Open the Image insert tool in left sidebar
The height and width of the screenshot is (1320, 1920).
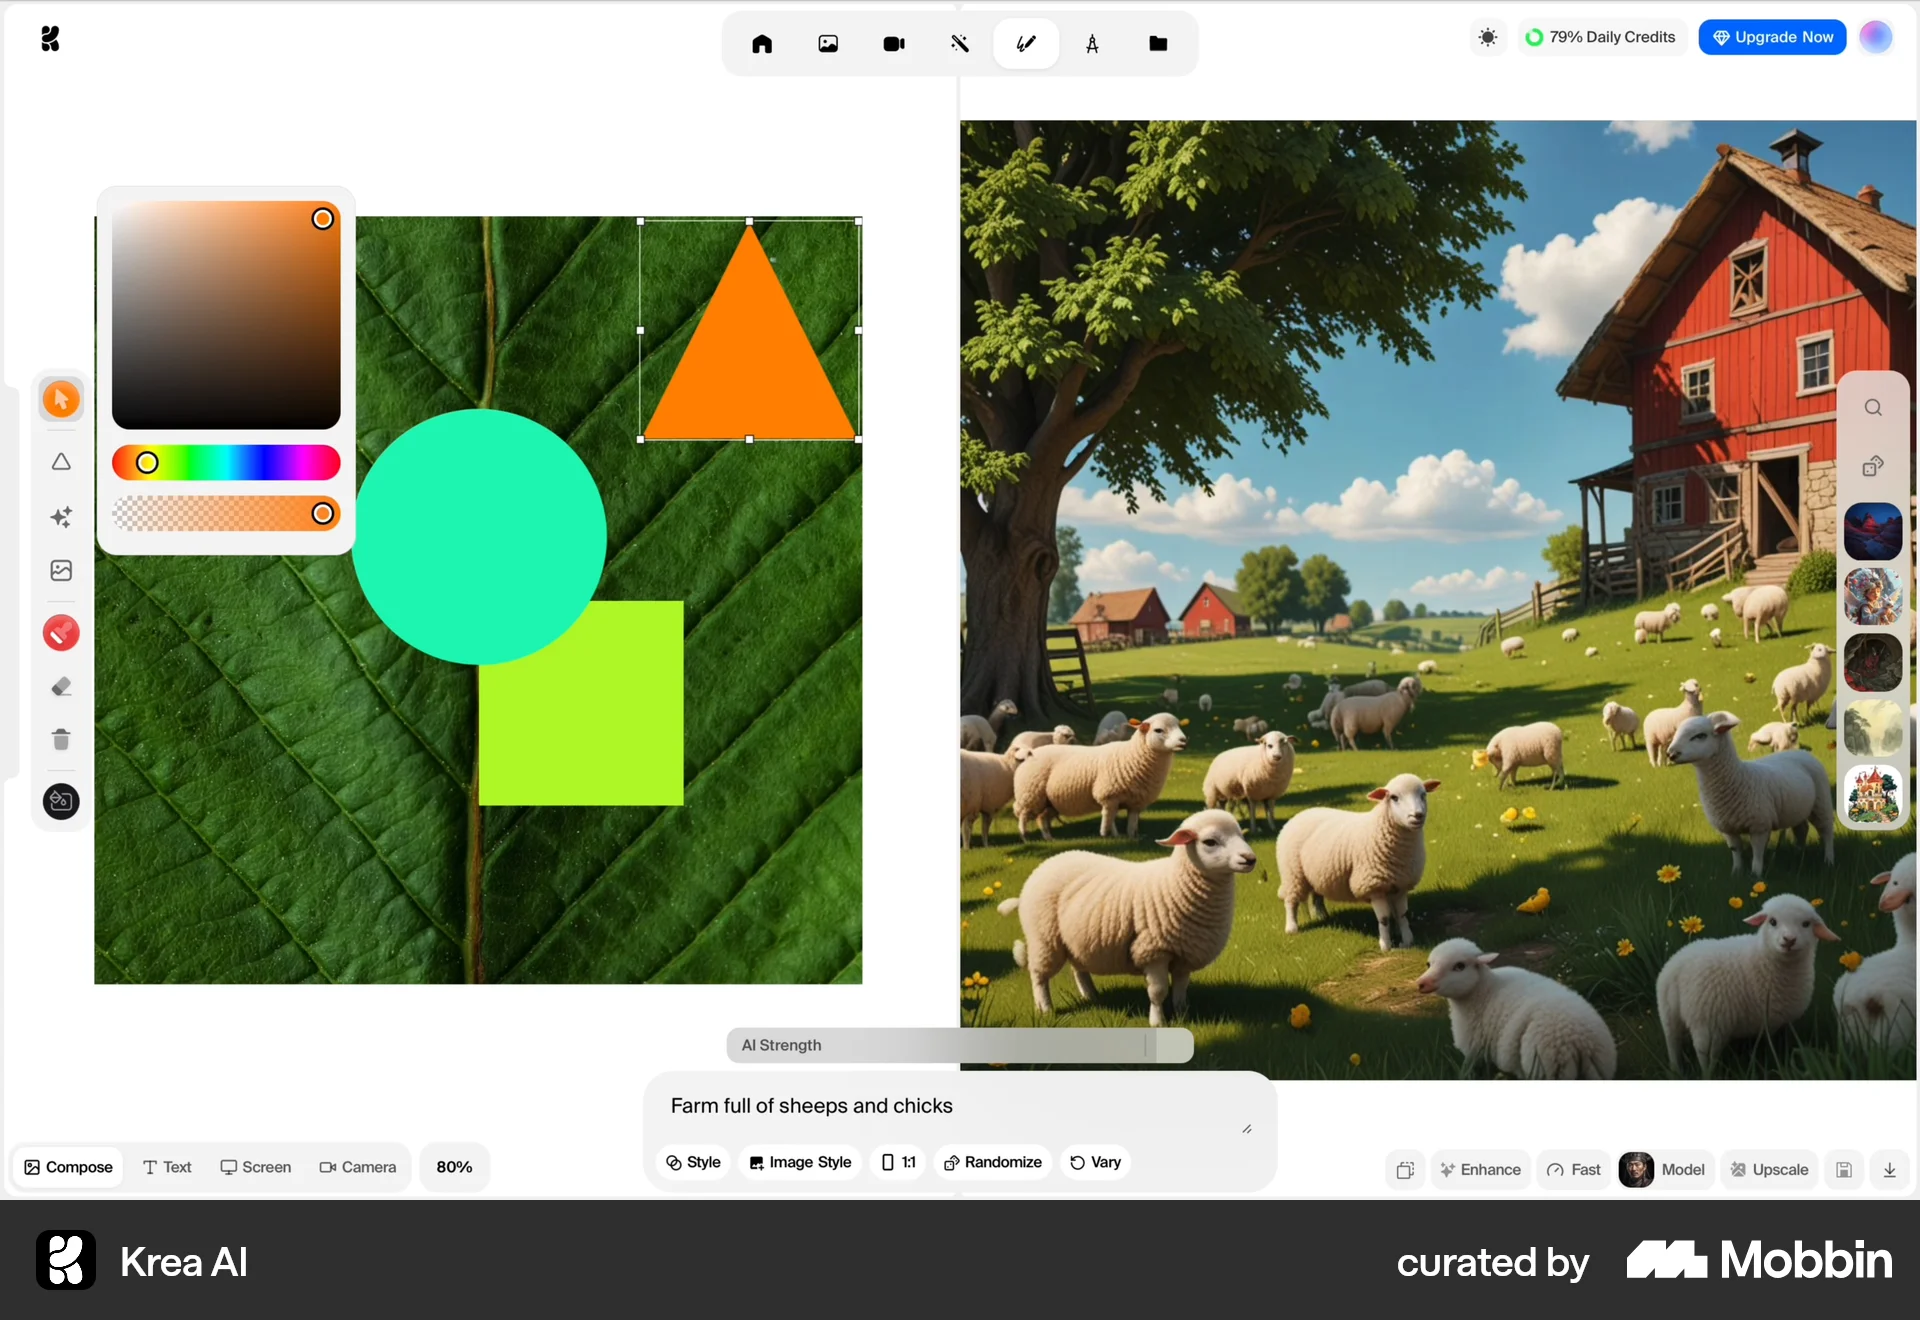60,570
